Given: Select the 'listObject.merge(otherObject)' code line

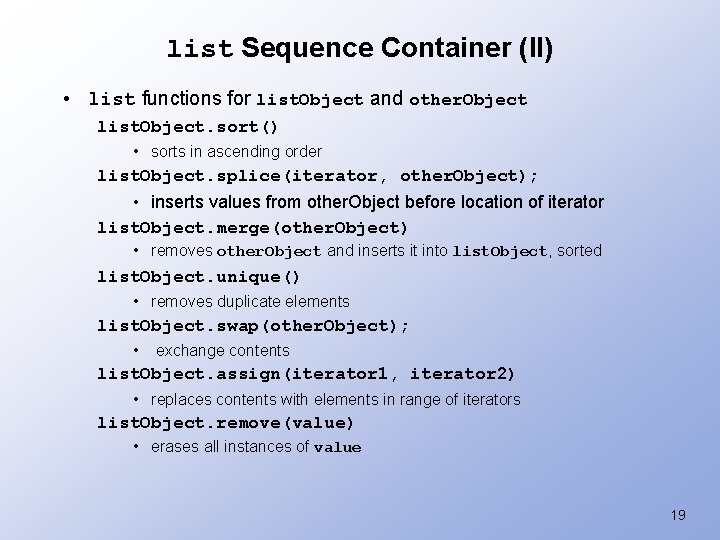Looking at the screenshot, I should point(252,228).
